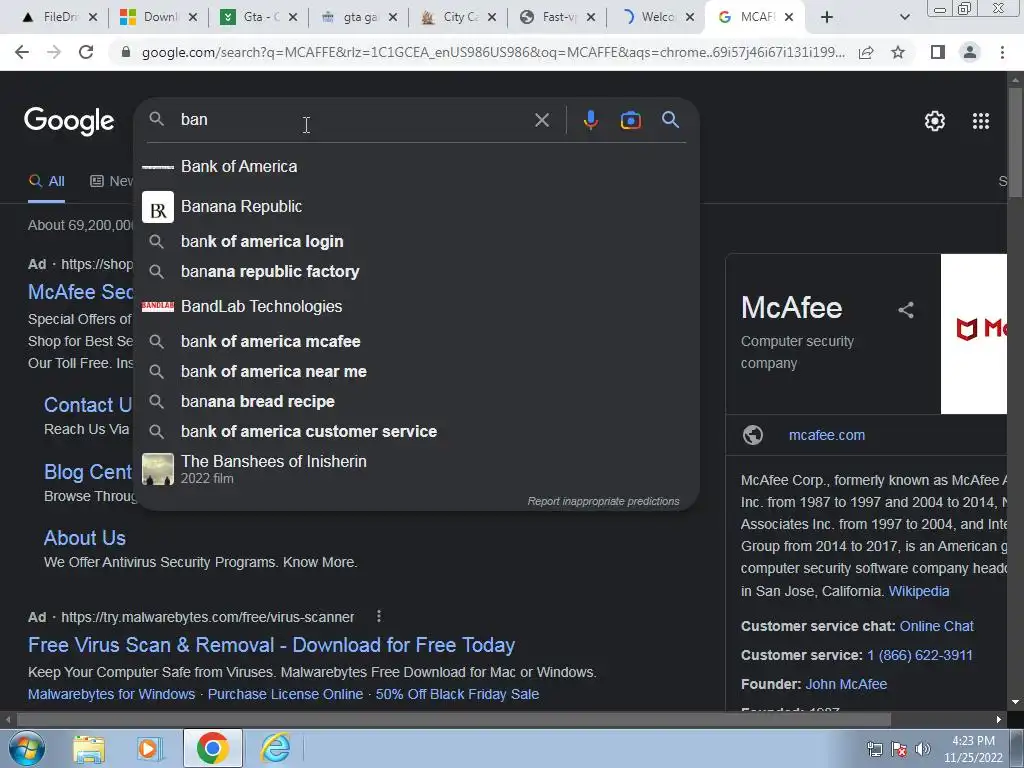Start voice search with microphone icon
Screen dimensions: 1024x768
click(x=590, y=120)
